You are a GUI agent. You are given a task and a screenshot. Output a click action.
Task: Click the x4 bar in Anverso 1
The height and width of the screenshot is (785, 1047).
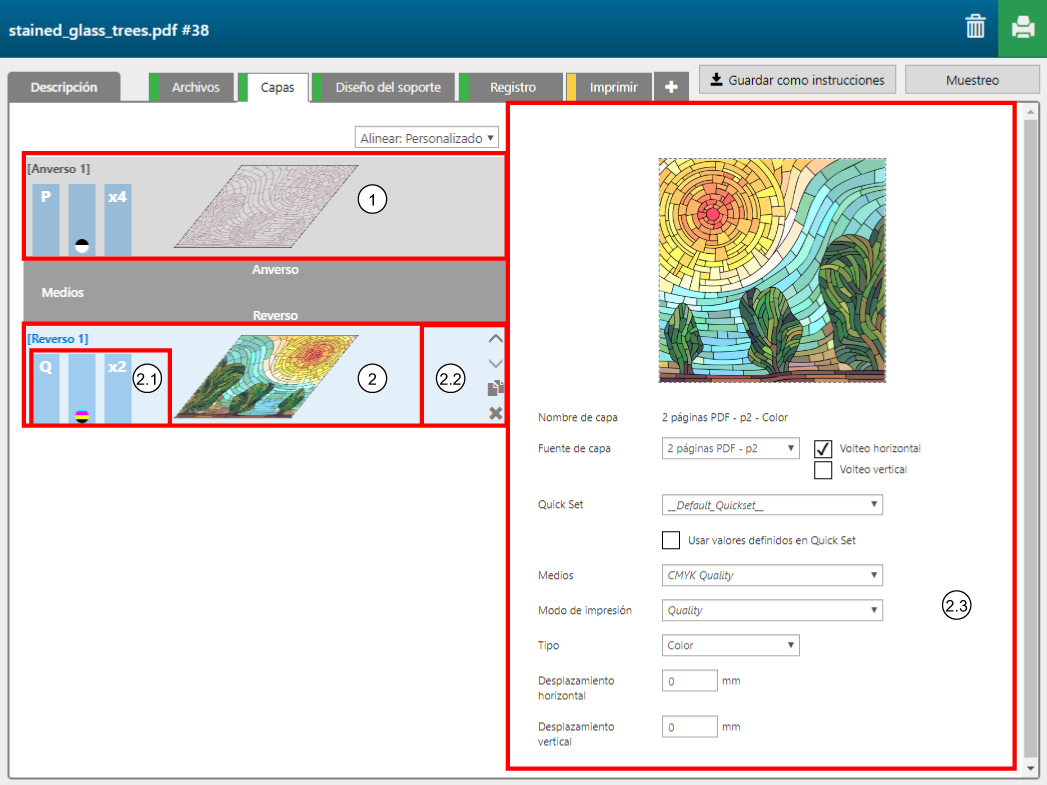pos(118,220)
